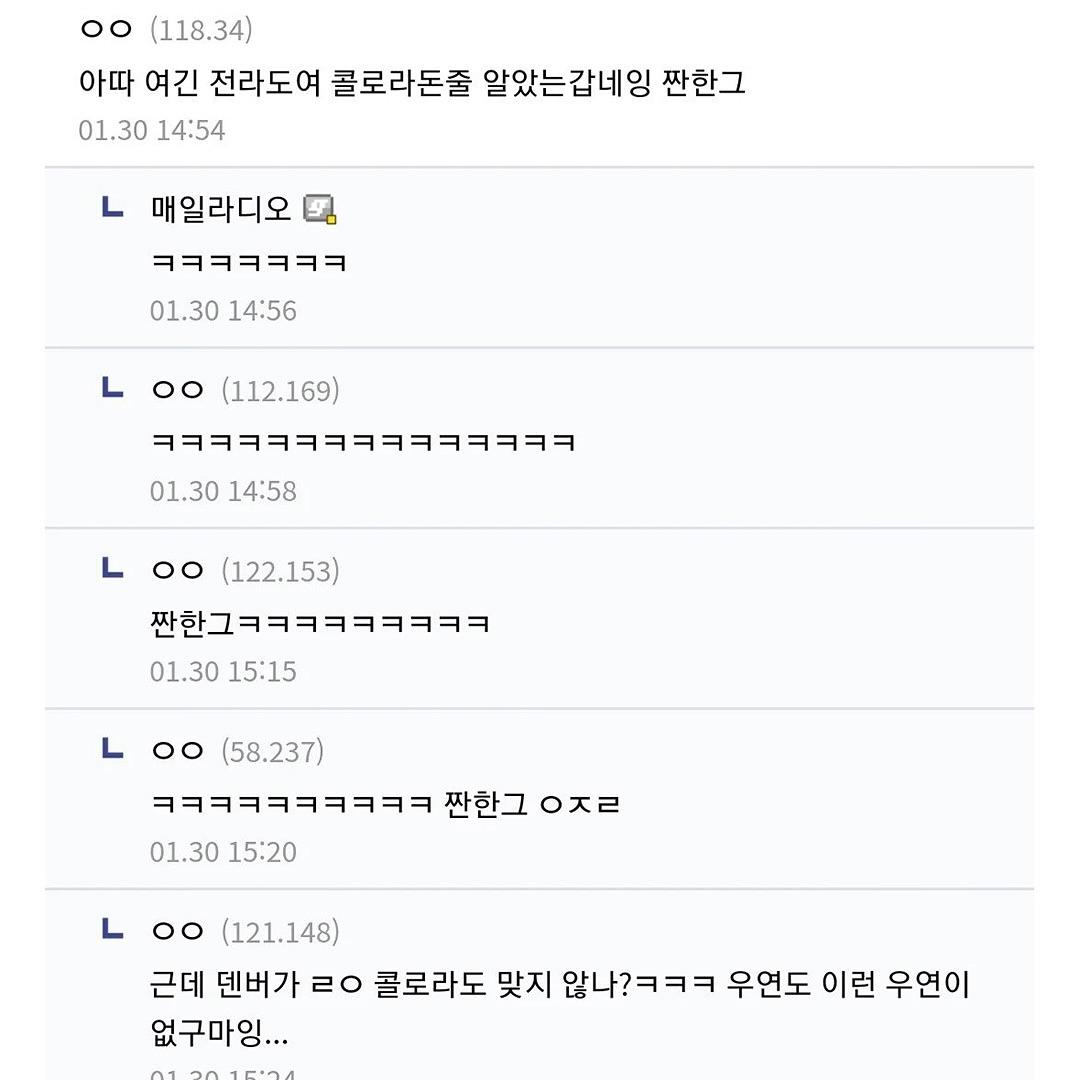Click the reply ending with 짠한그 ㅇㅈㄹ

(386, 804)
